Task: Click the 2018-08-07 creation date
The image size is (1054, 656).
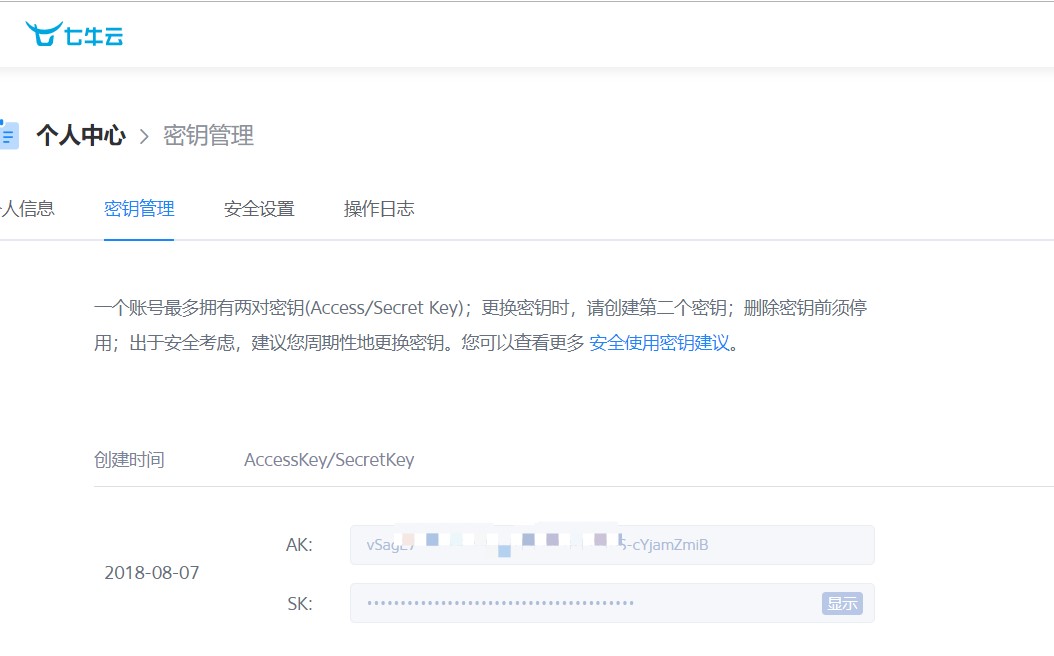Action: [152, 573]
